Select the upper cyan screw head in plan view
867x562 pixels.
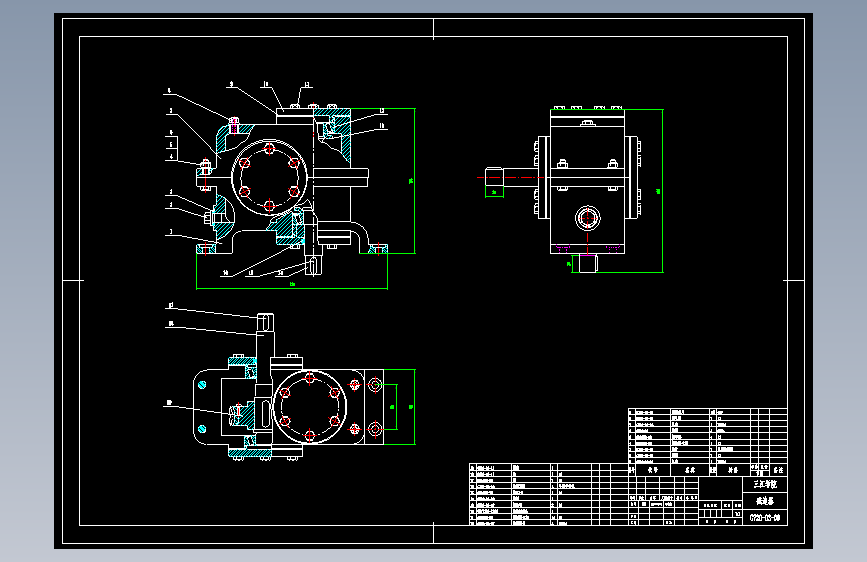pyautogui.click(x=202, y=384)
